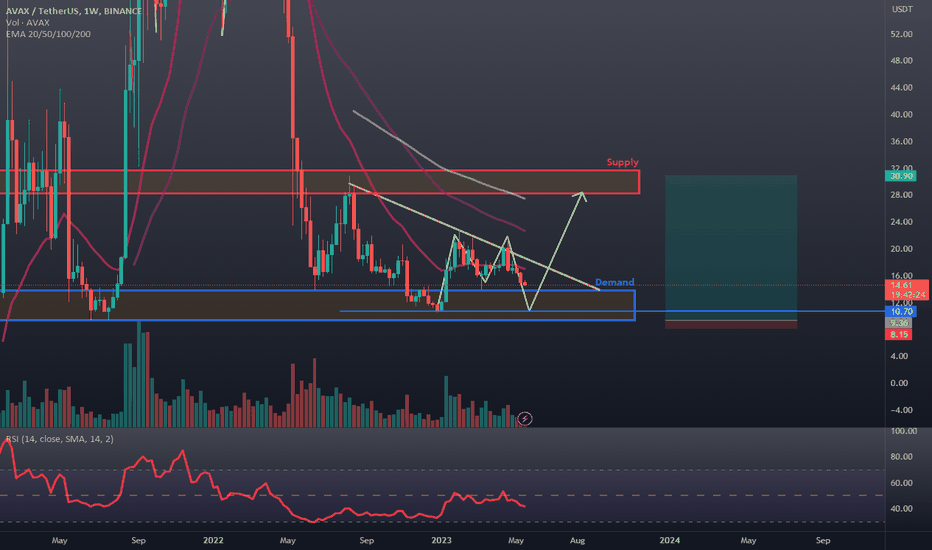Select the blue Demand zone rectangle
The width and height of the screenshot is (932, 550).
[317, 305]
